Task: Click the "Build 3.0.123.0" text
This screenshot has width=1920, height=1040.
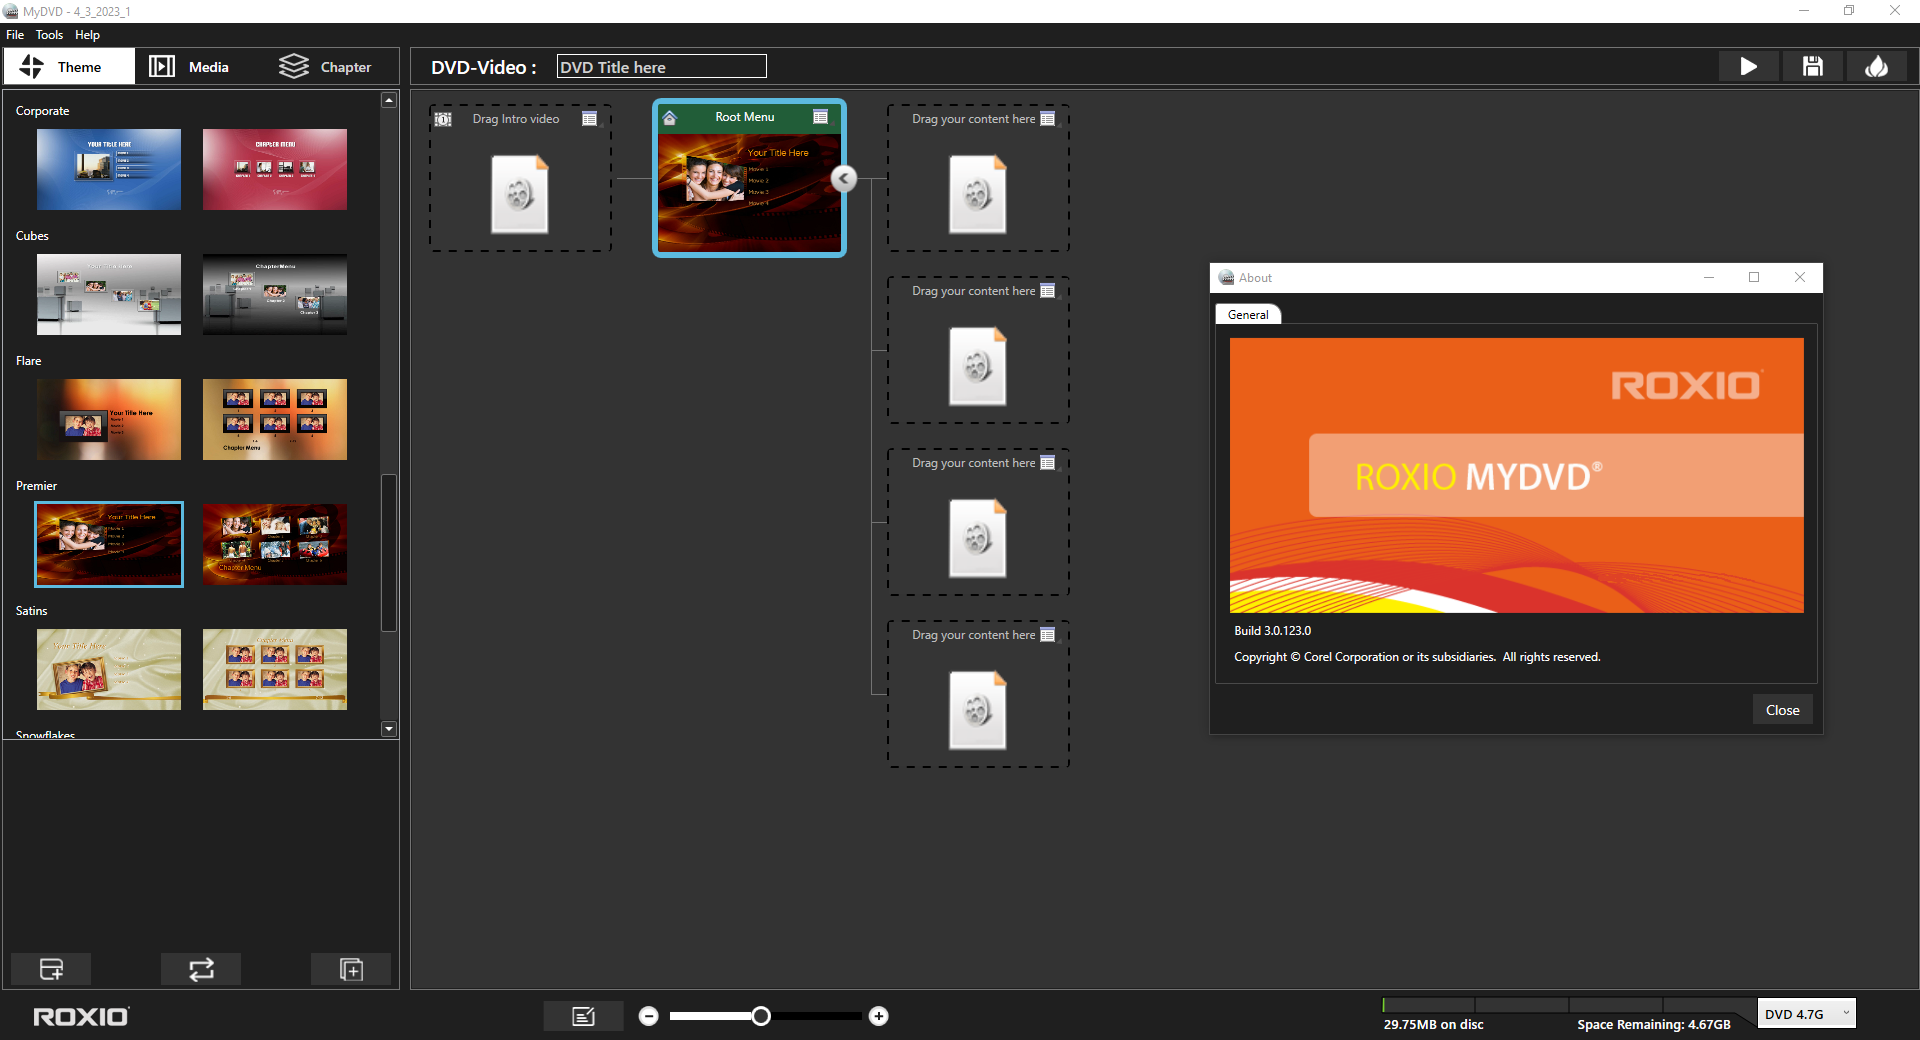Action: 1272,631
